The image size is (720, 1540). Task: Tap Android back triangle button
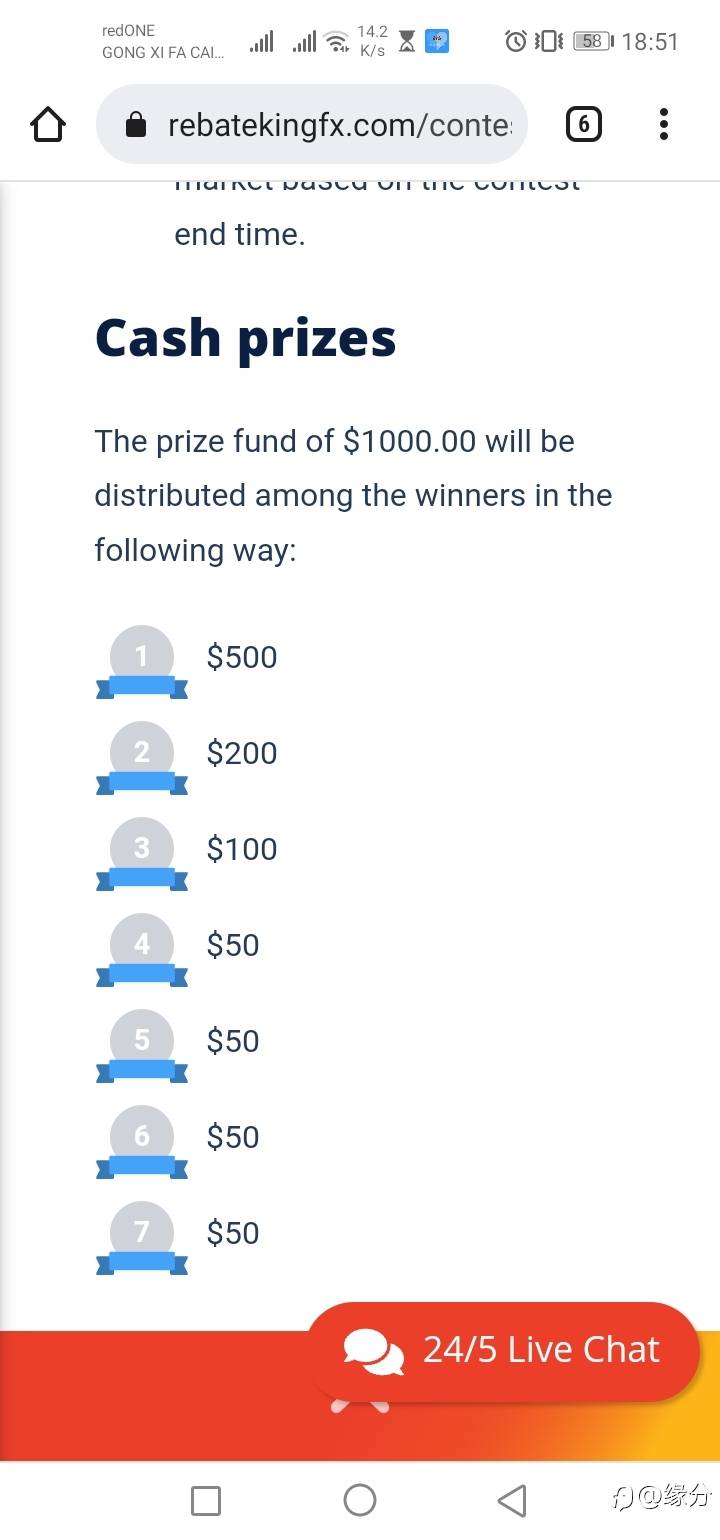click(512, 1500)
